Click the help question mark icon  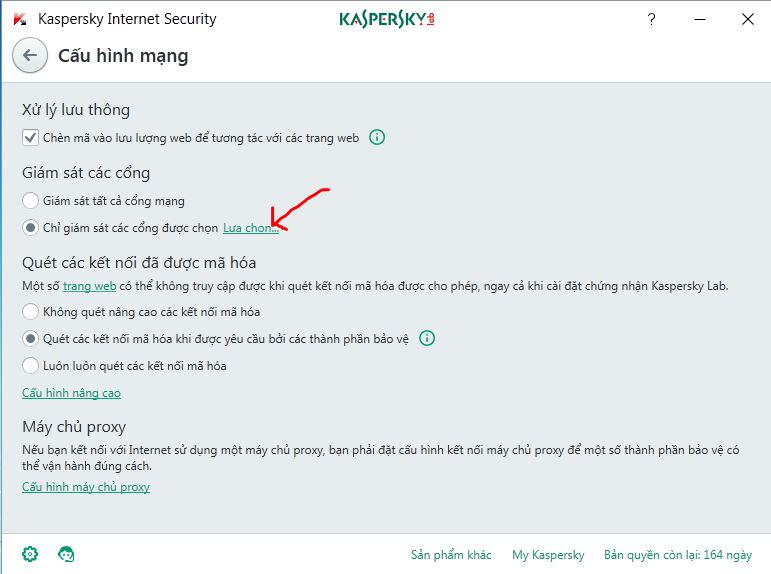[652, 19]
